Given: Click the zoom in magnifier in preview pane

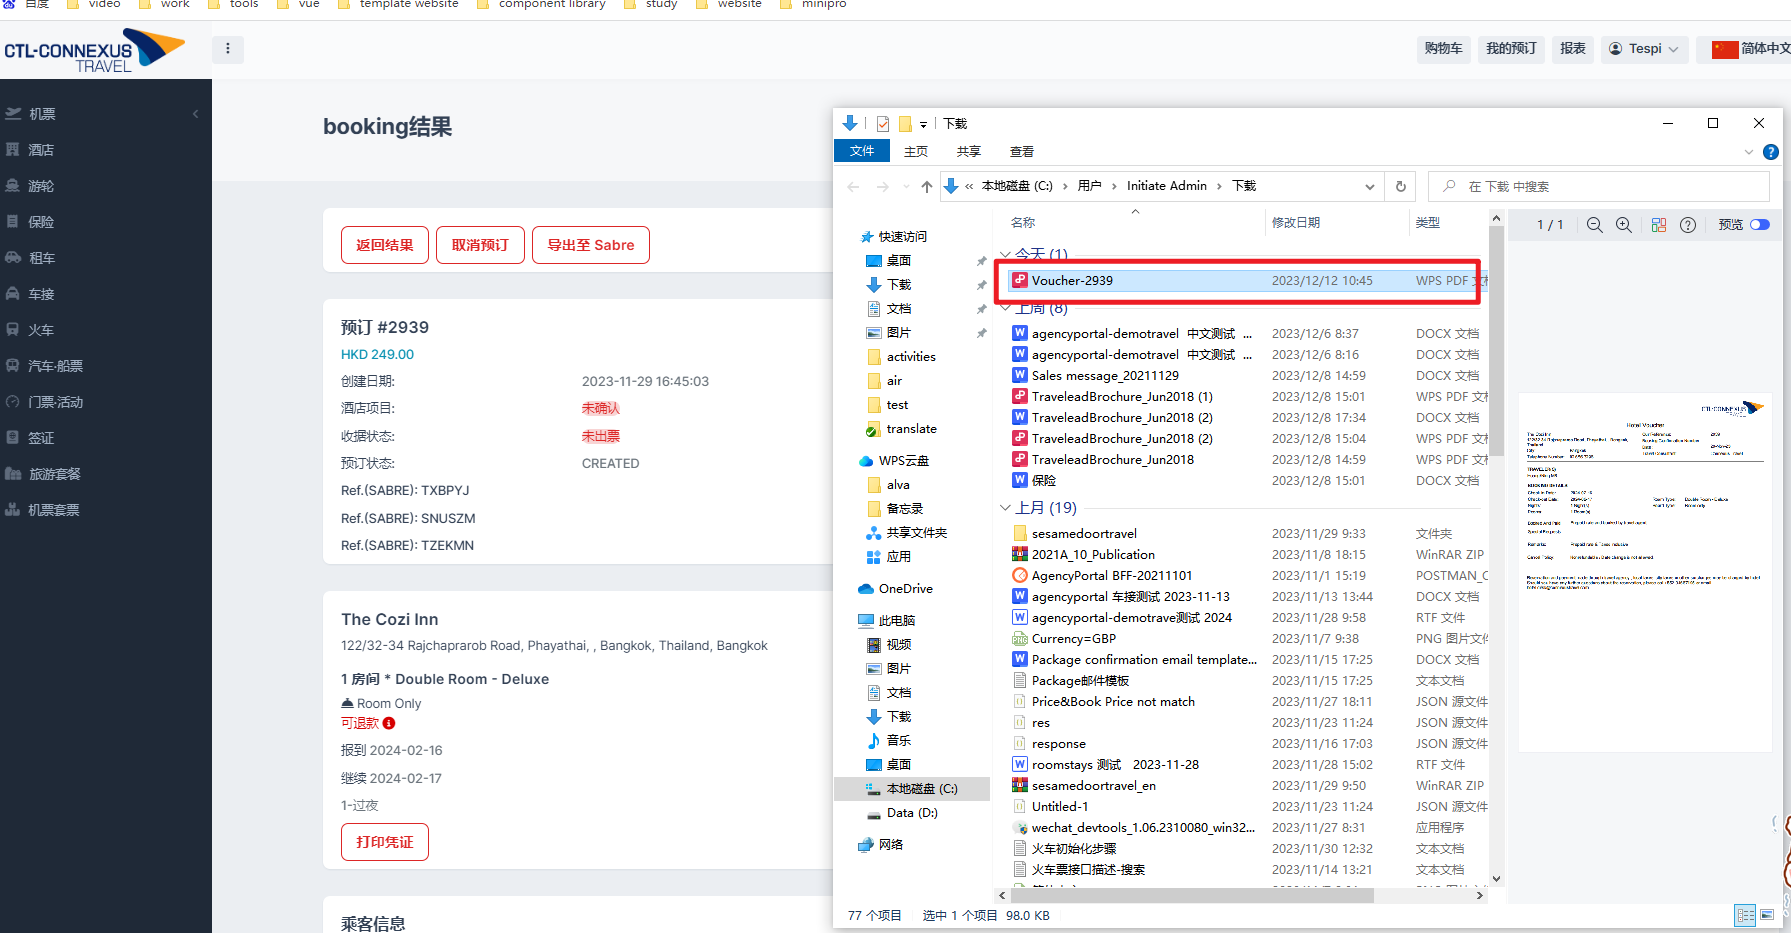Looking at the screenshot, I should click(1624, 225).
